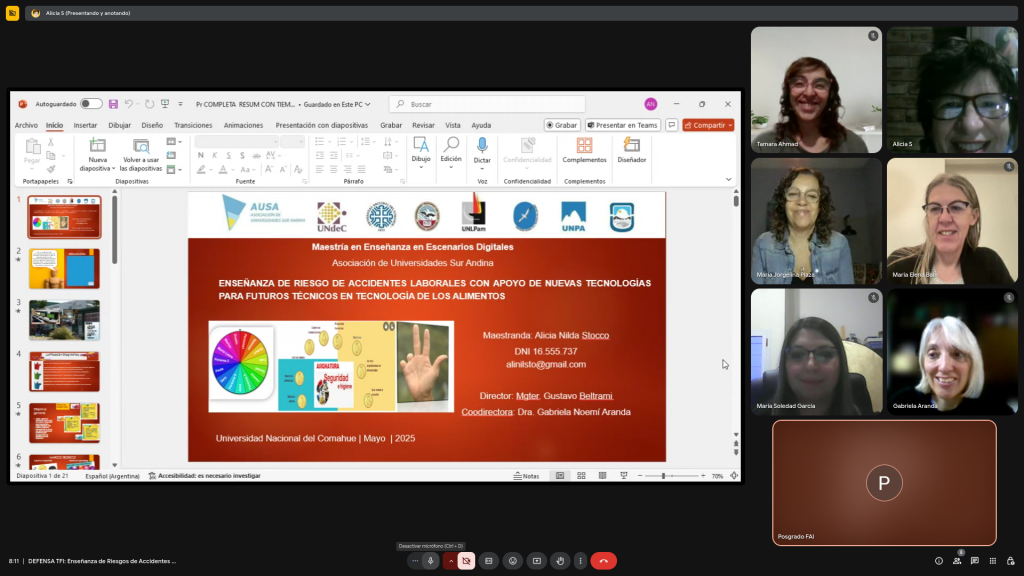Toggle the Autoguardado switch
1024x576 pixels.
[x=91, y=104]
